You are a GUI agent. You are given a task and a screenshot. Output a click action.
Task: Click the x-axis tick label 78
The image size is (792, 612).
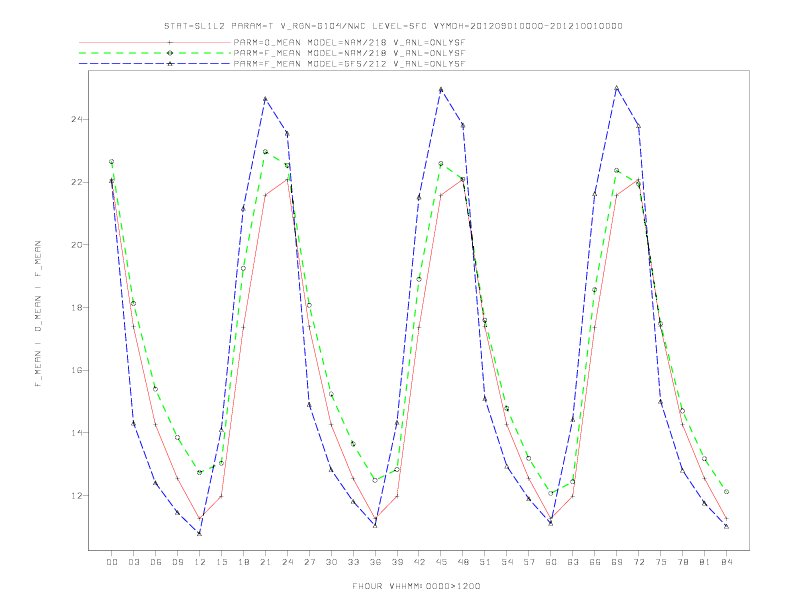682,562
